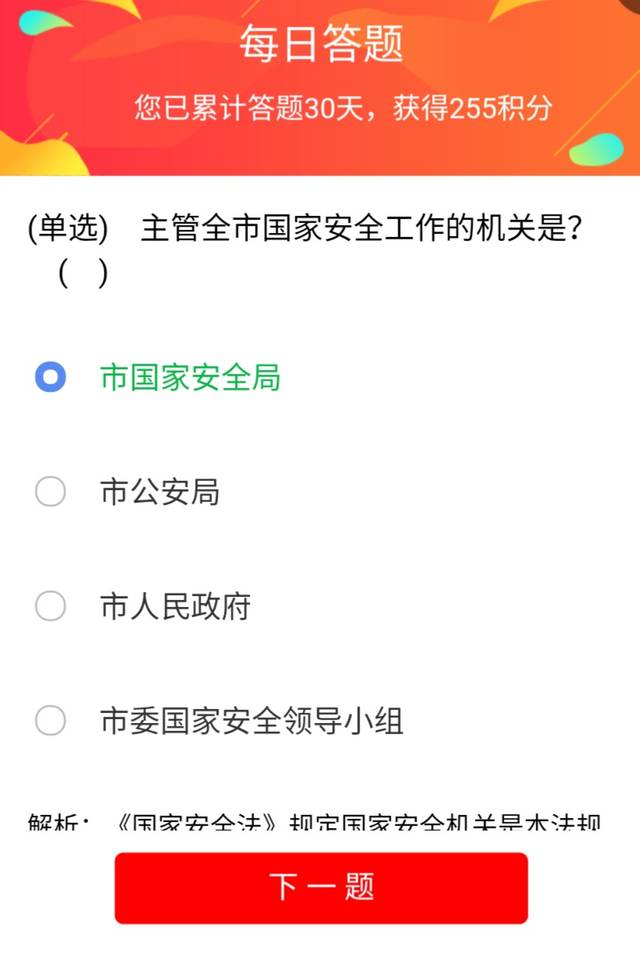Click the teal leaf icon at header's top-left
The width and height of the screenshot is (640, 973).
coord(45,22)
